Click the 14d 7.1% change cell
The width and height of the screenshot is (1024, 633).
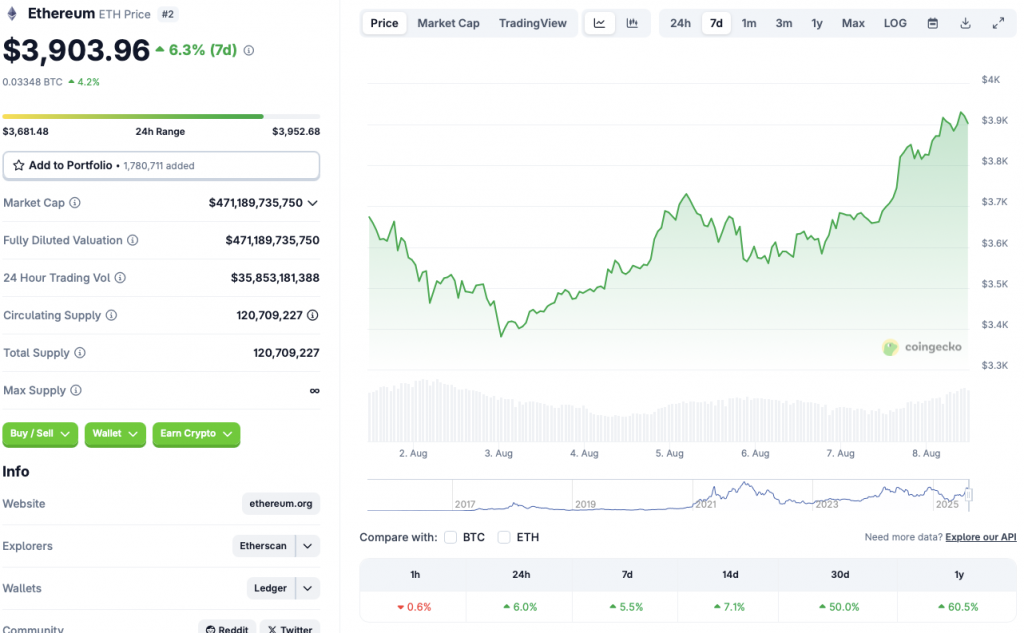[730, 607]
